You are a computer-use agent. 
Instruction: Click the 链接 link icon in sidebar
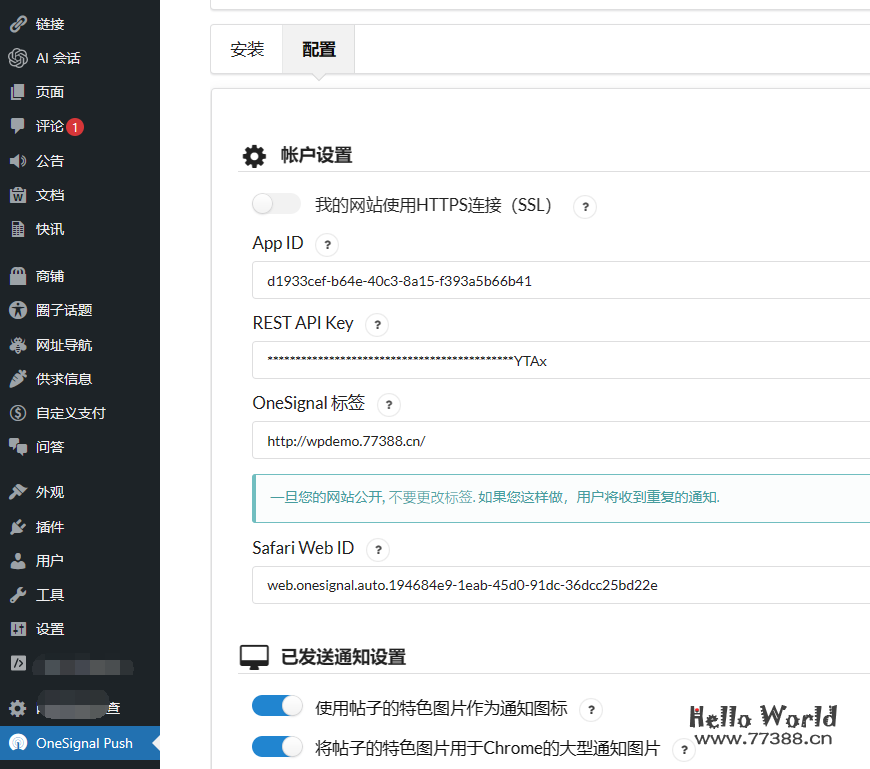tap(18, 24)
